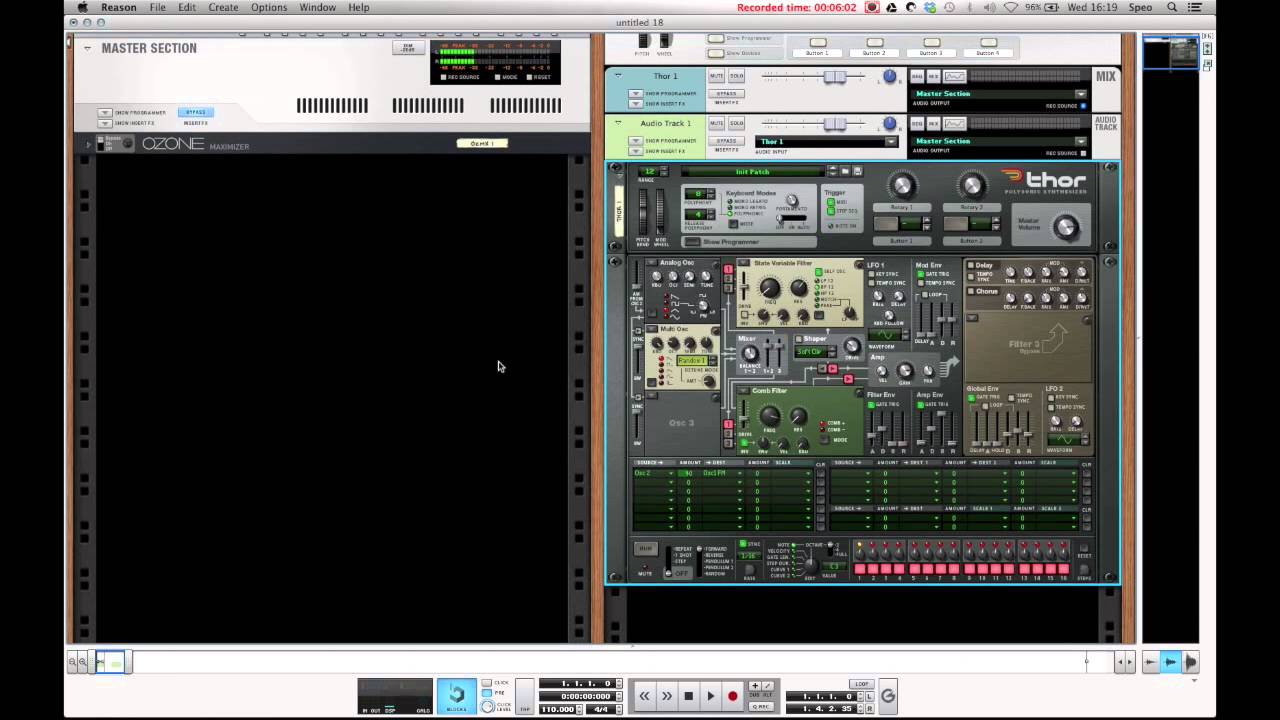Open the Reason application menu

[x=118, y=7]
